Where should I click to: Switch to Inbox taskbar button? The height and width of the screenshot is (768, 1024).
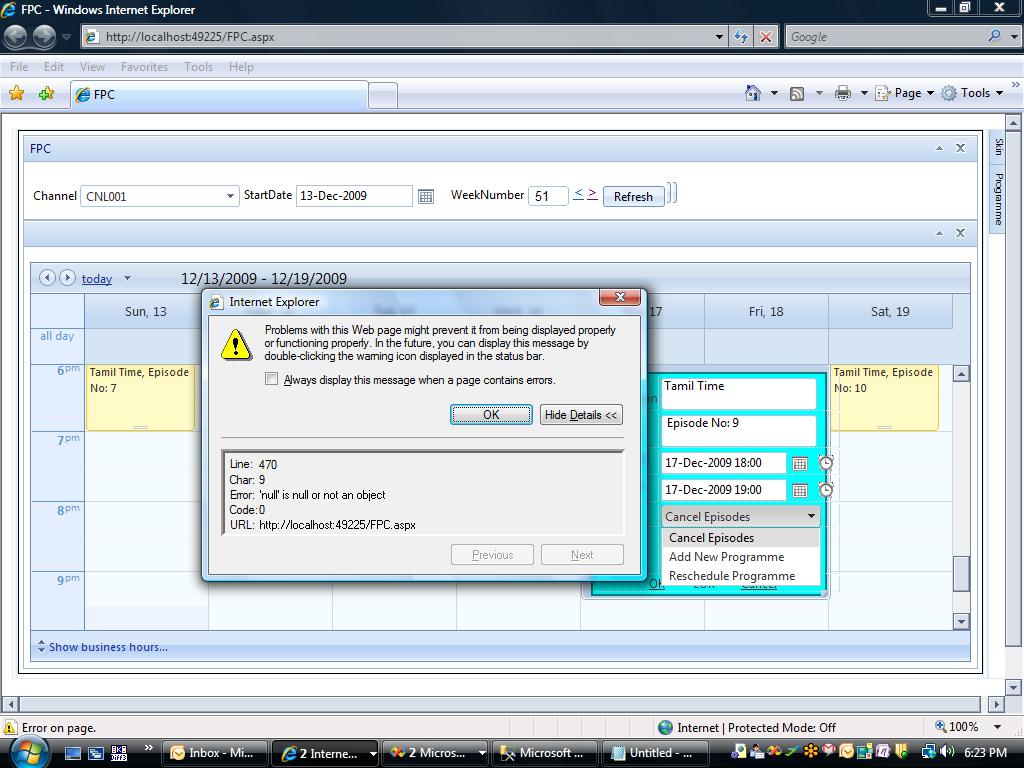(214, 753)
